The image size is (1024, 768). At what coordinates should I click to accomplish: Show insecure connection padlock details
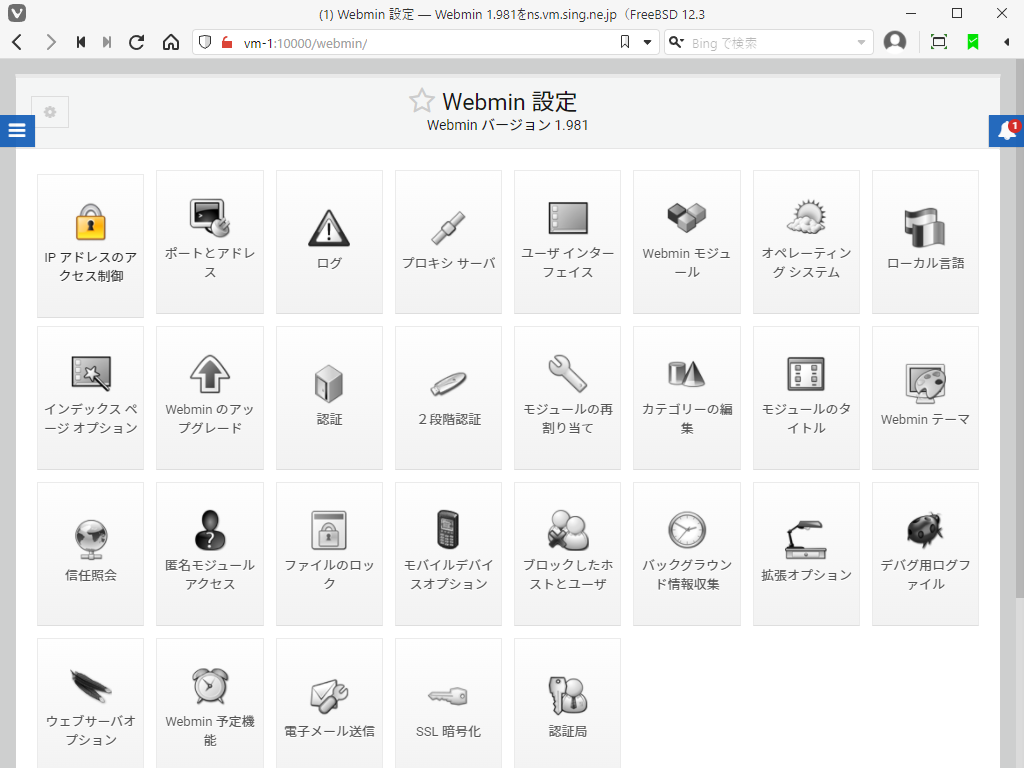(227, 42)
